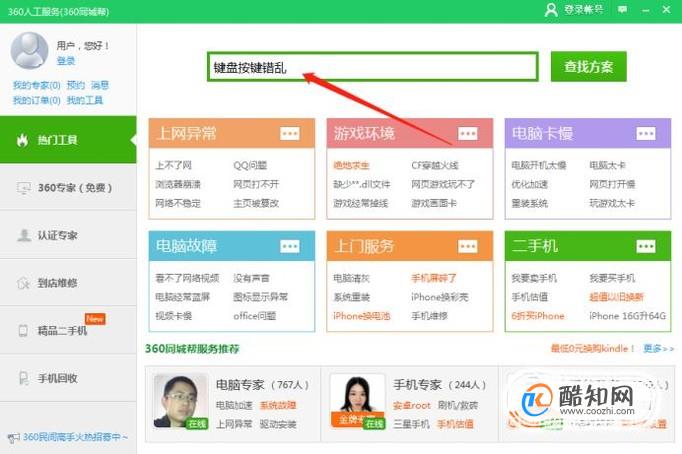Click the iPhone 16G升64G item
The height and width of the screenshot is (454, 682).
click(628, 316)
